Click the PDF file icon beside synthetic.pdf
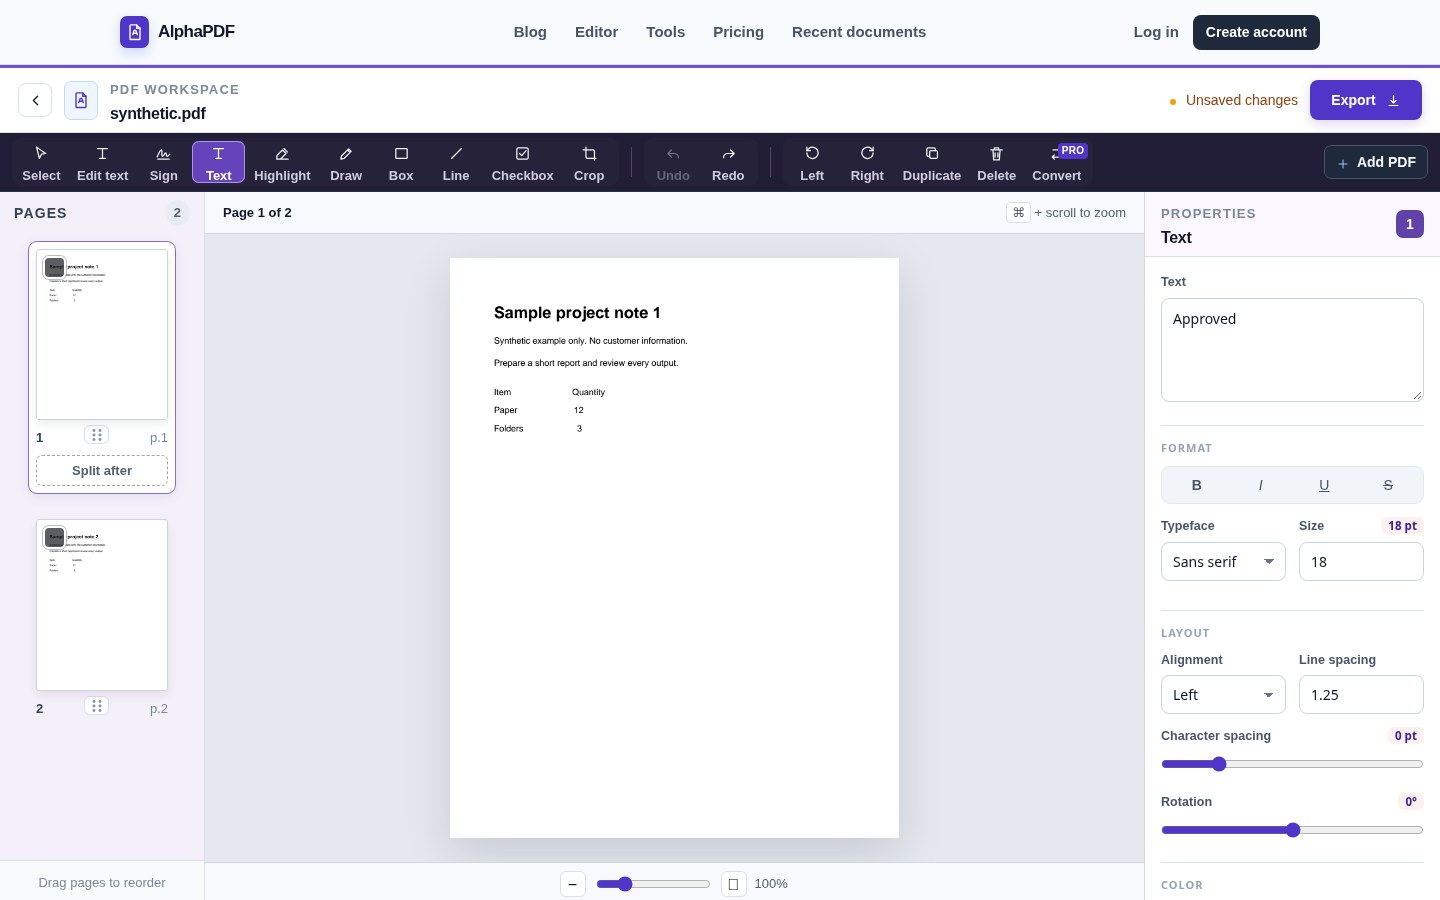 tap(81, 100)
